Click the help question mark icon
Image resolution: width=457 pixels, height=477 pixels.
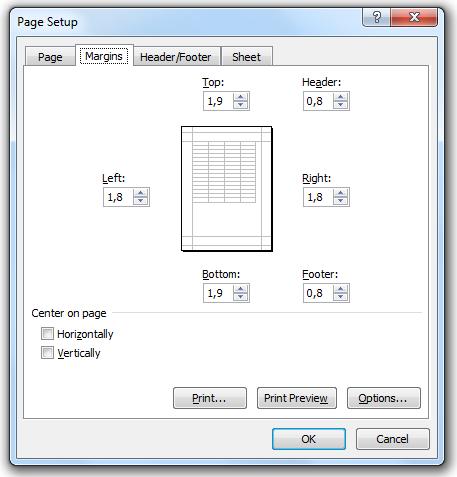377,17
